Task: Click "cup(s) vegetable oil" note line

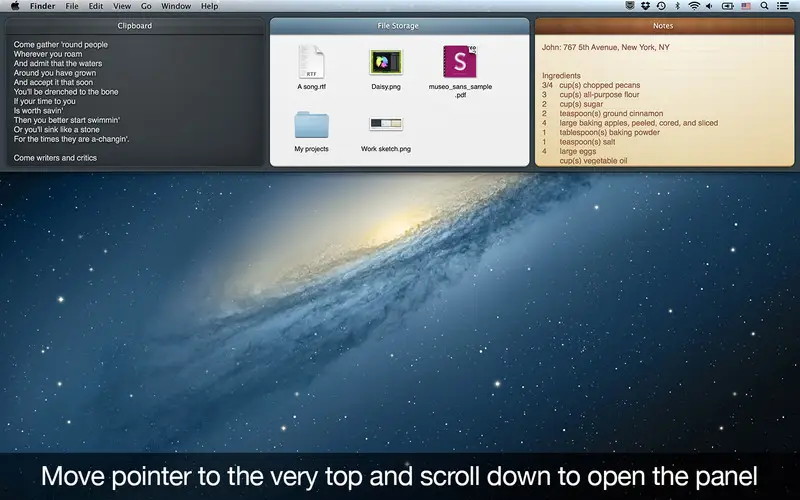Action: click(x=593, y=161)
